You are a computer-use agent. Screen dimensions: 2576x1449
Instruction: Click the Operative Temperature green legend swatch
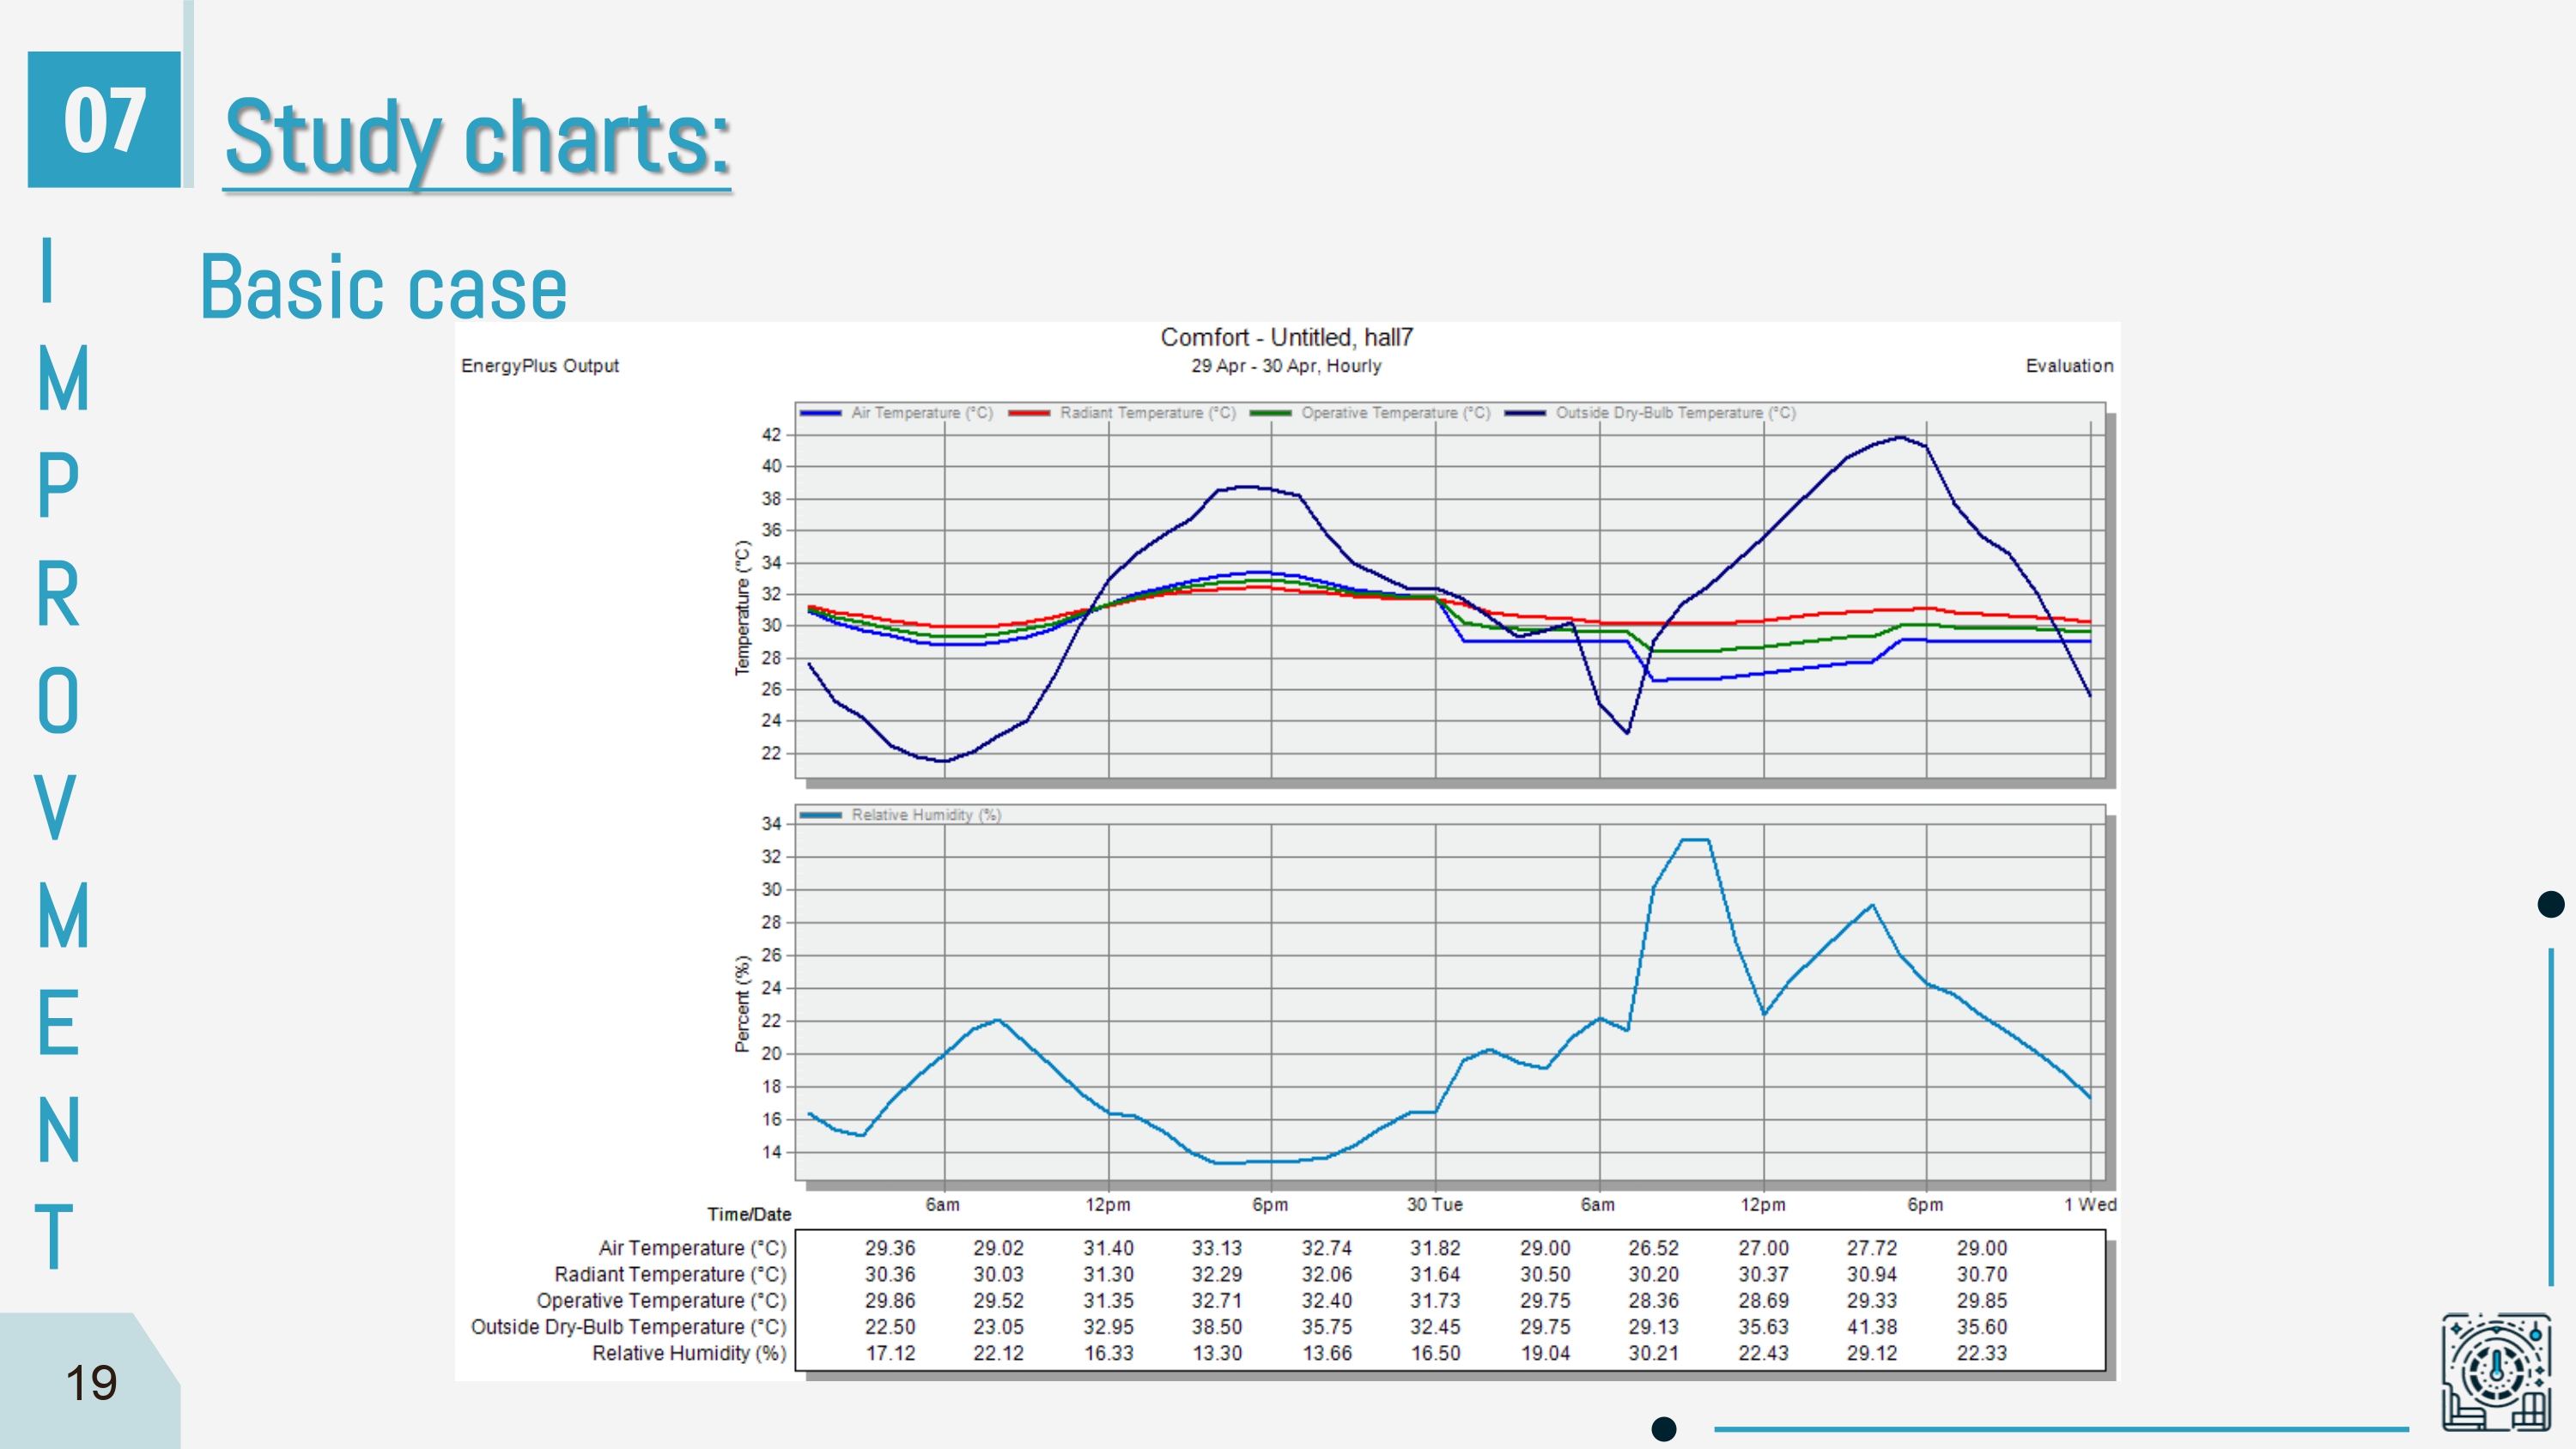pyautogui.click(x=1270, y=413)
